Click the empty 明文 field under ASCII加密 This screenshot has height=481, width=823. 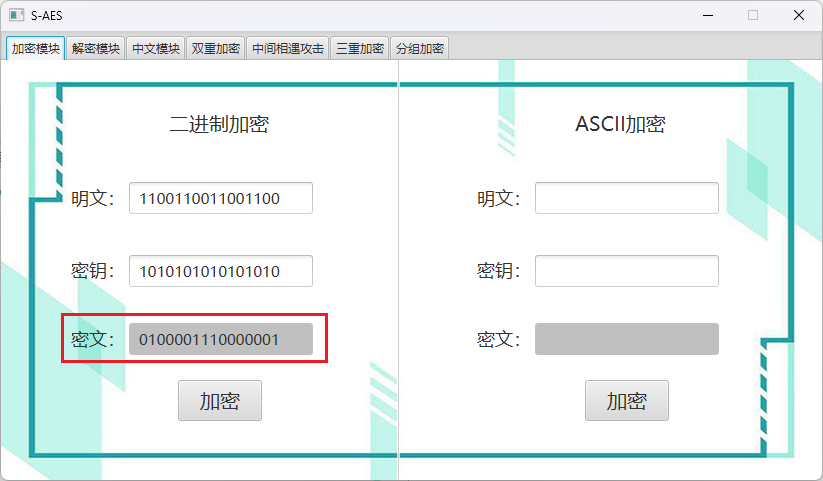pyautogui.click(x=626, y=198)
